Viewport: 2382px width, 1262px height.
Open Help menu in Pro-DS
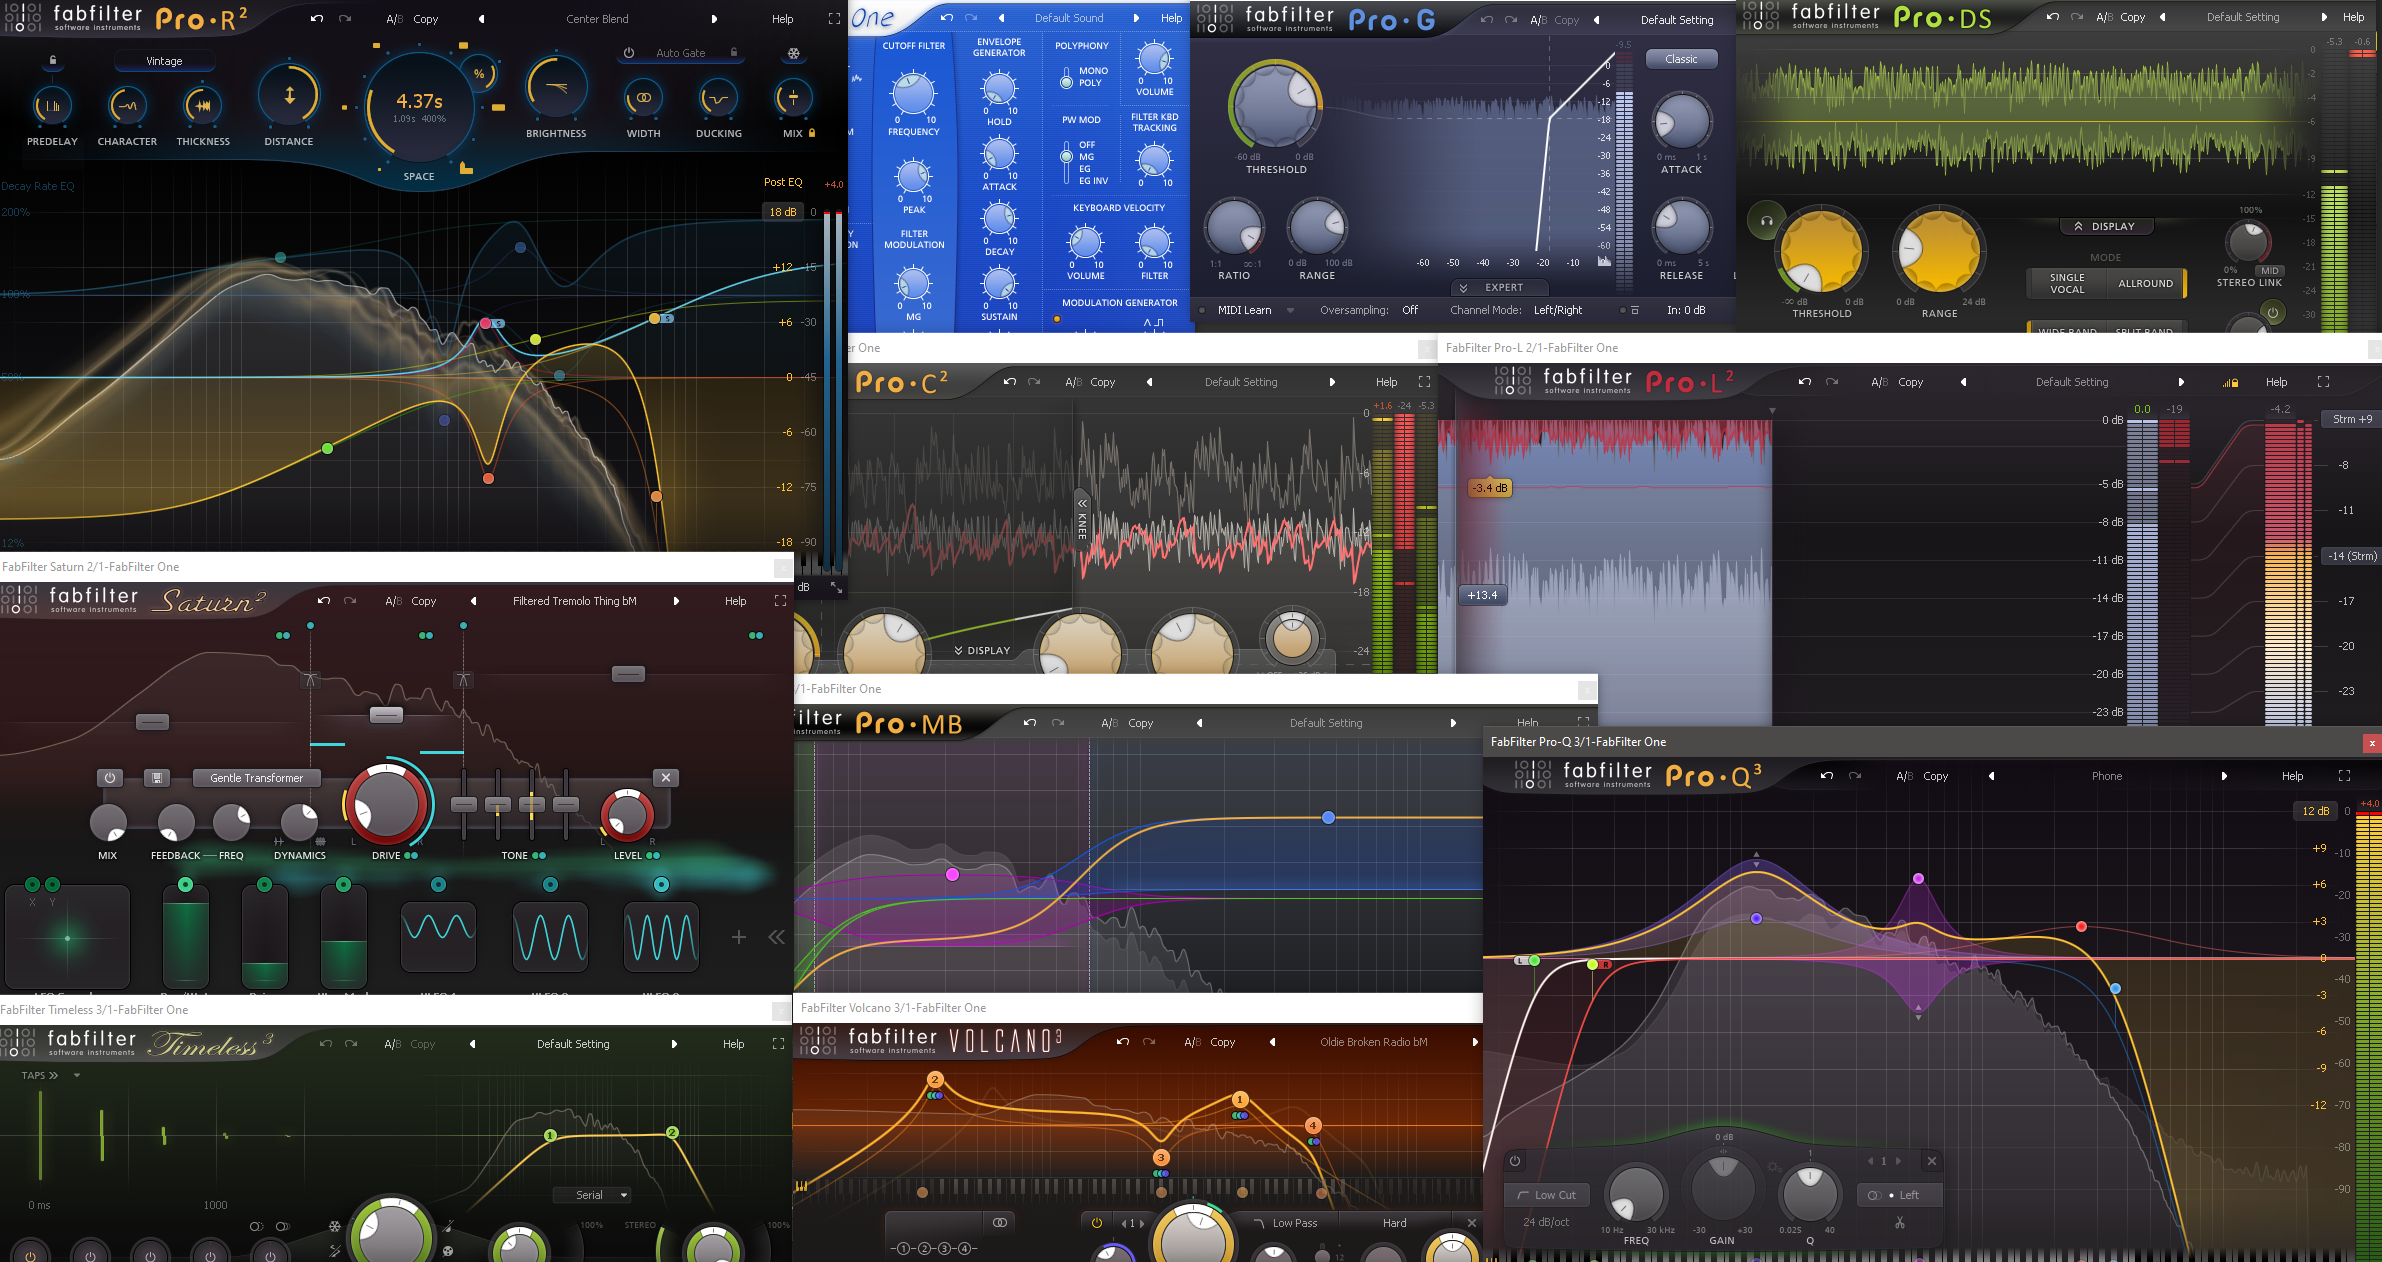[x=2354, y=17]
